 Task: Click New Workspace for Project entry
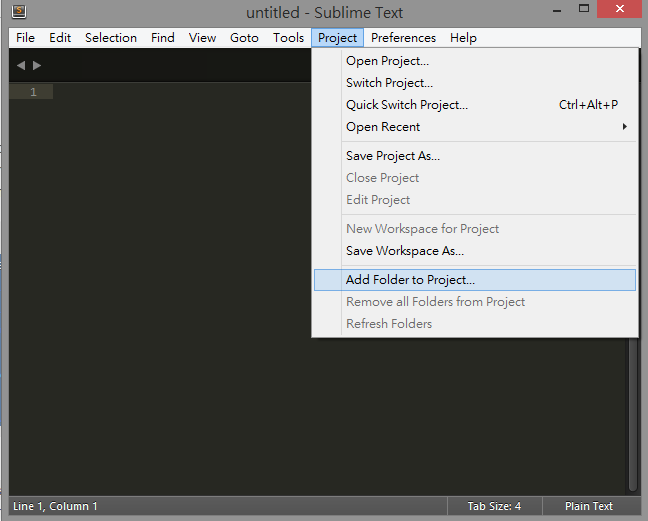pyautogui.click(x=475, y=229)
